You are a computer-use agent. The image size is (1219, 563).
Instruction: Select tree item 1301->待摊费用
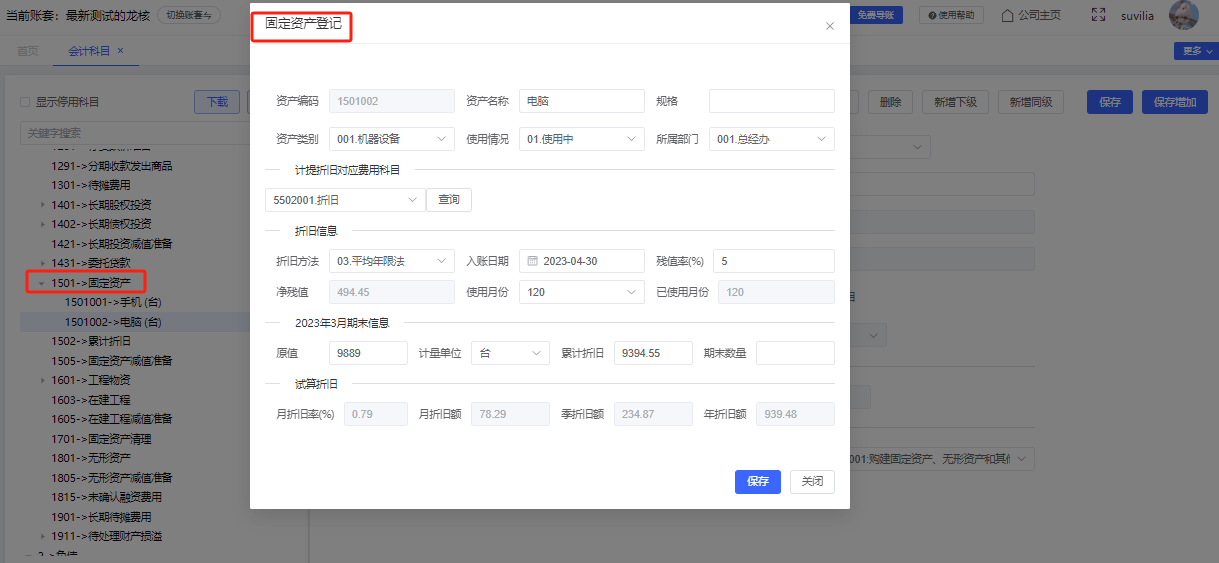91,185
